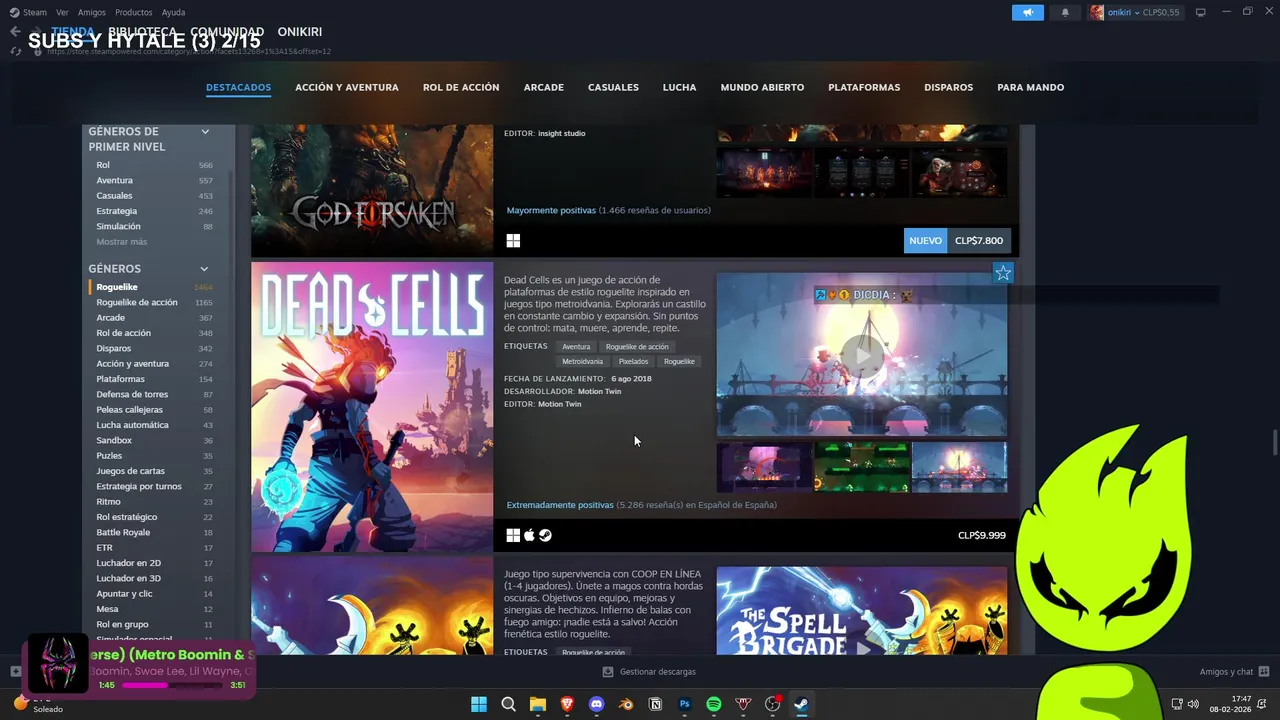Open the Ver menu

coord(62,12)
